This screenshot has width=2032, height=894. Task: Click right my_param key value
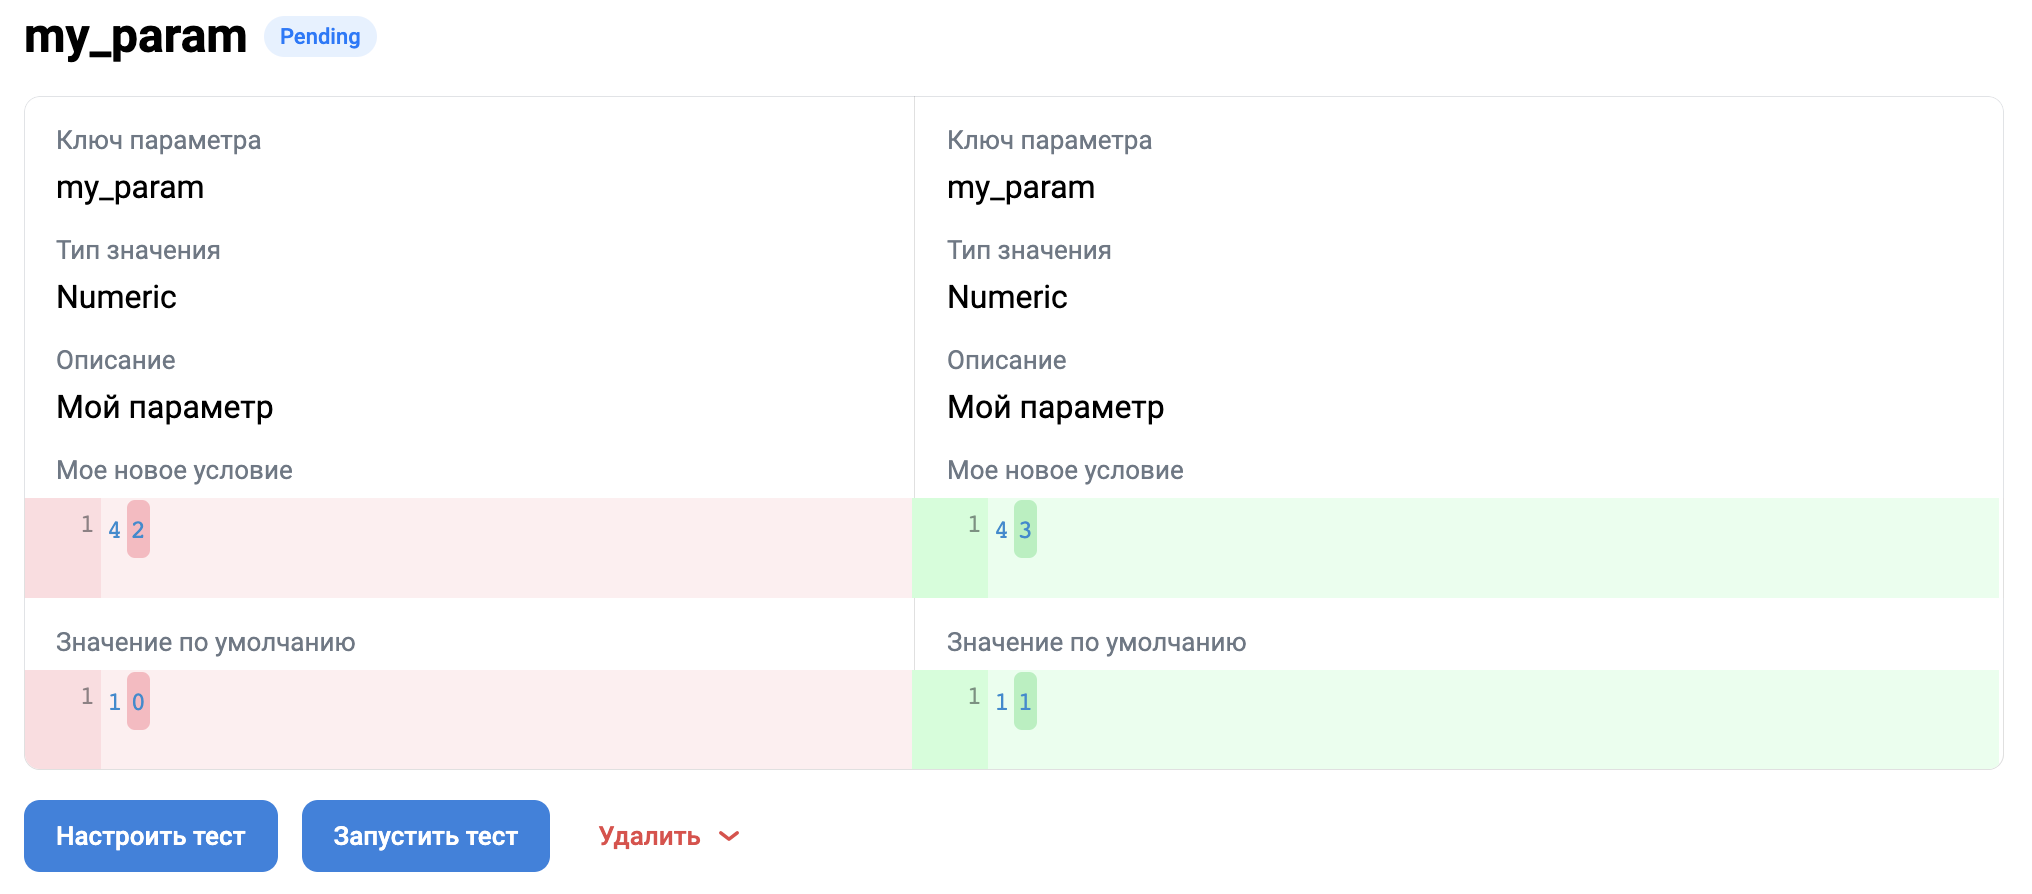[1021, 187]
